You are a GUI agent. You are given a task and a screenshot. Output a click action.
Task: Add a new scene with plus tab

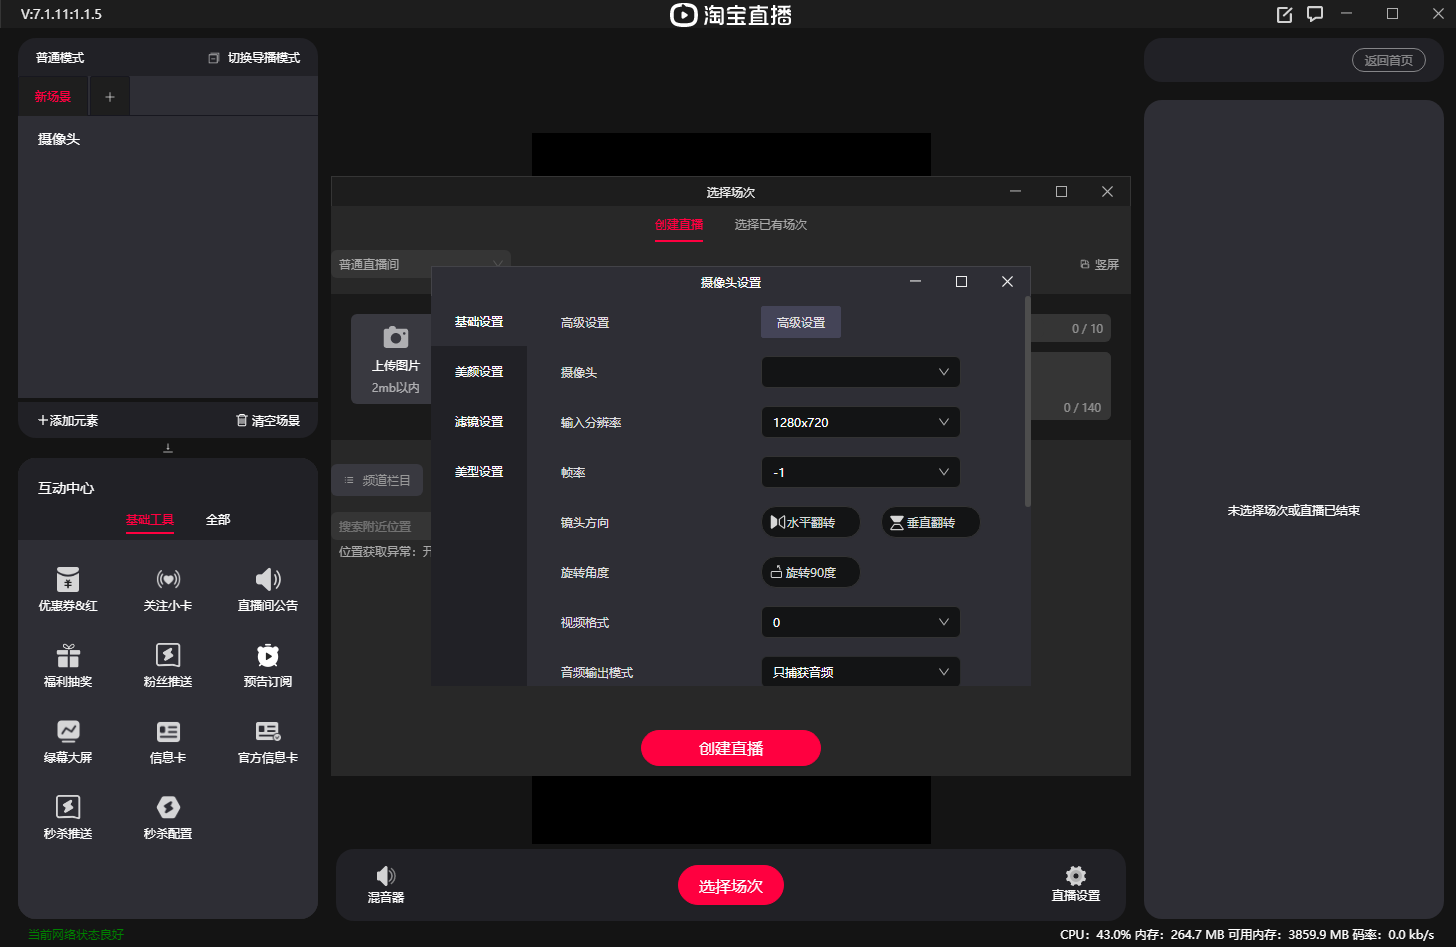click(x=110, y=97)
